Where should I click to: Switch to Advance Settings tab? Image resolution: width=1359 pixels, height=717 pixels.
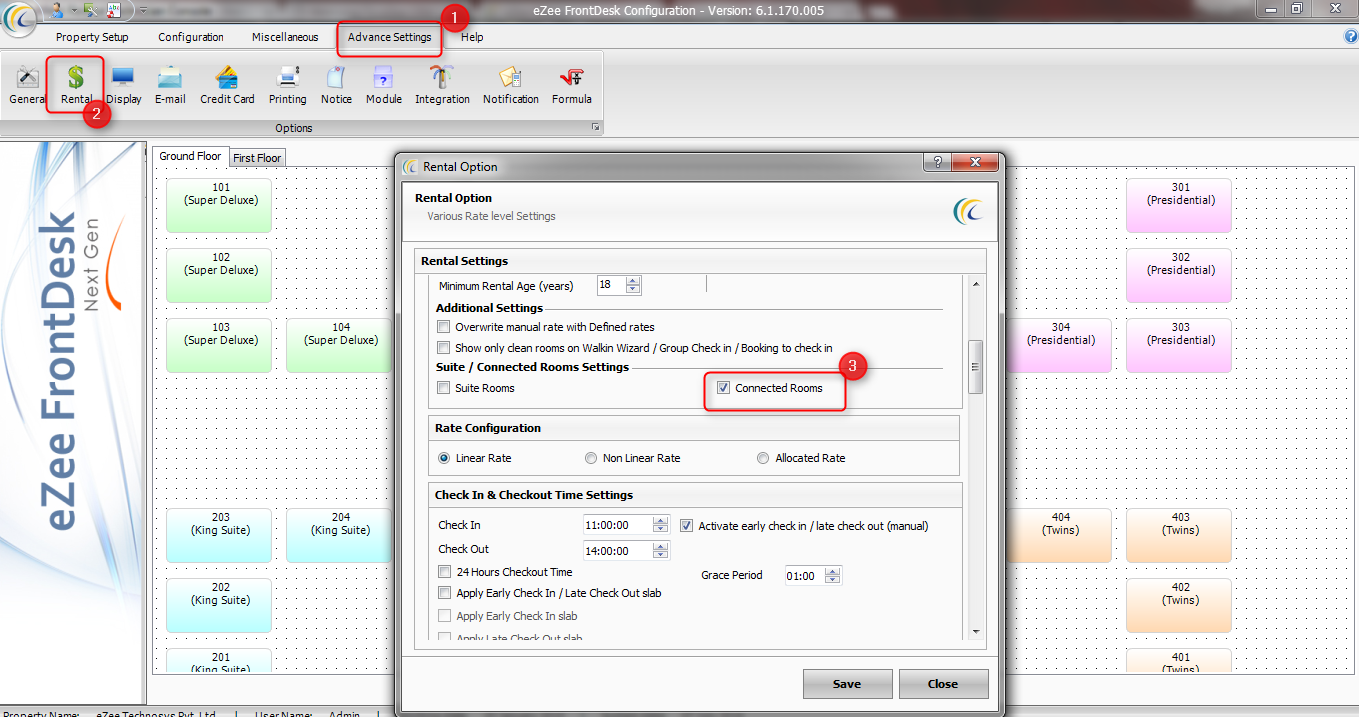coord(390,37)
